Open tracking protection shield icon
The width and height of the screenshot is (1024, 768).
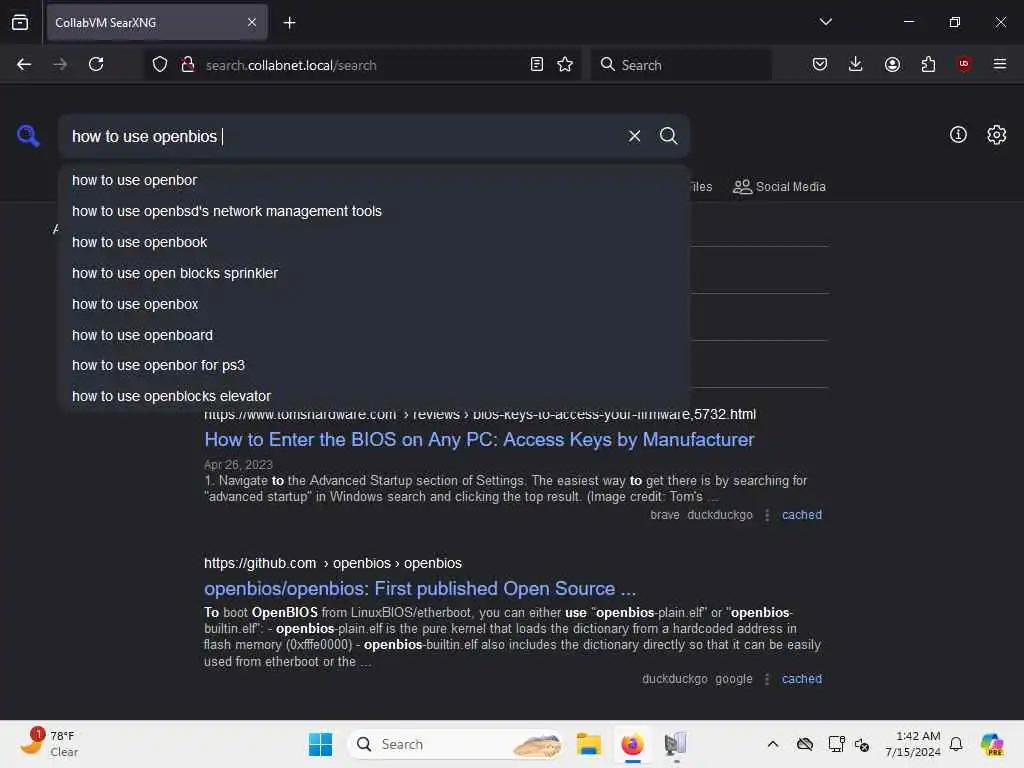pyautogui.click(x=160, y=64)
